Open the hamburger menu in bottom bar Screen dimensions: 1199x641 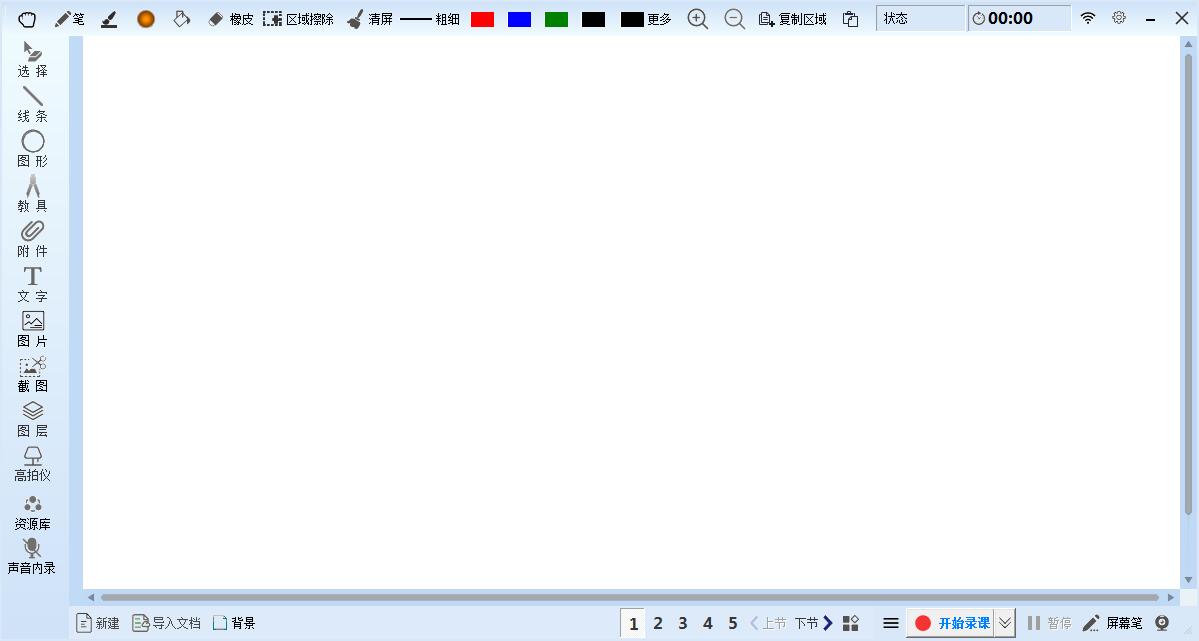890,623
